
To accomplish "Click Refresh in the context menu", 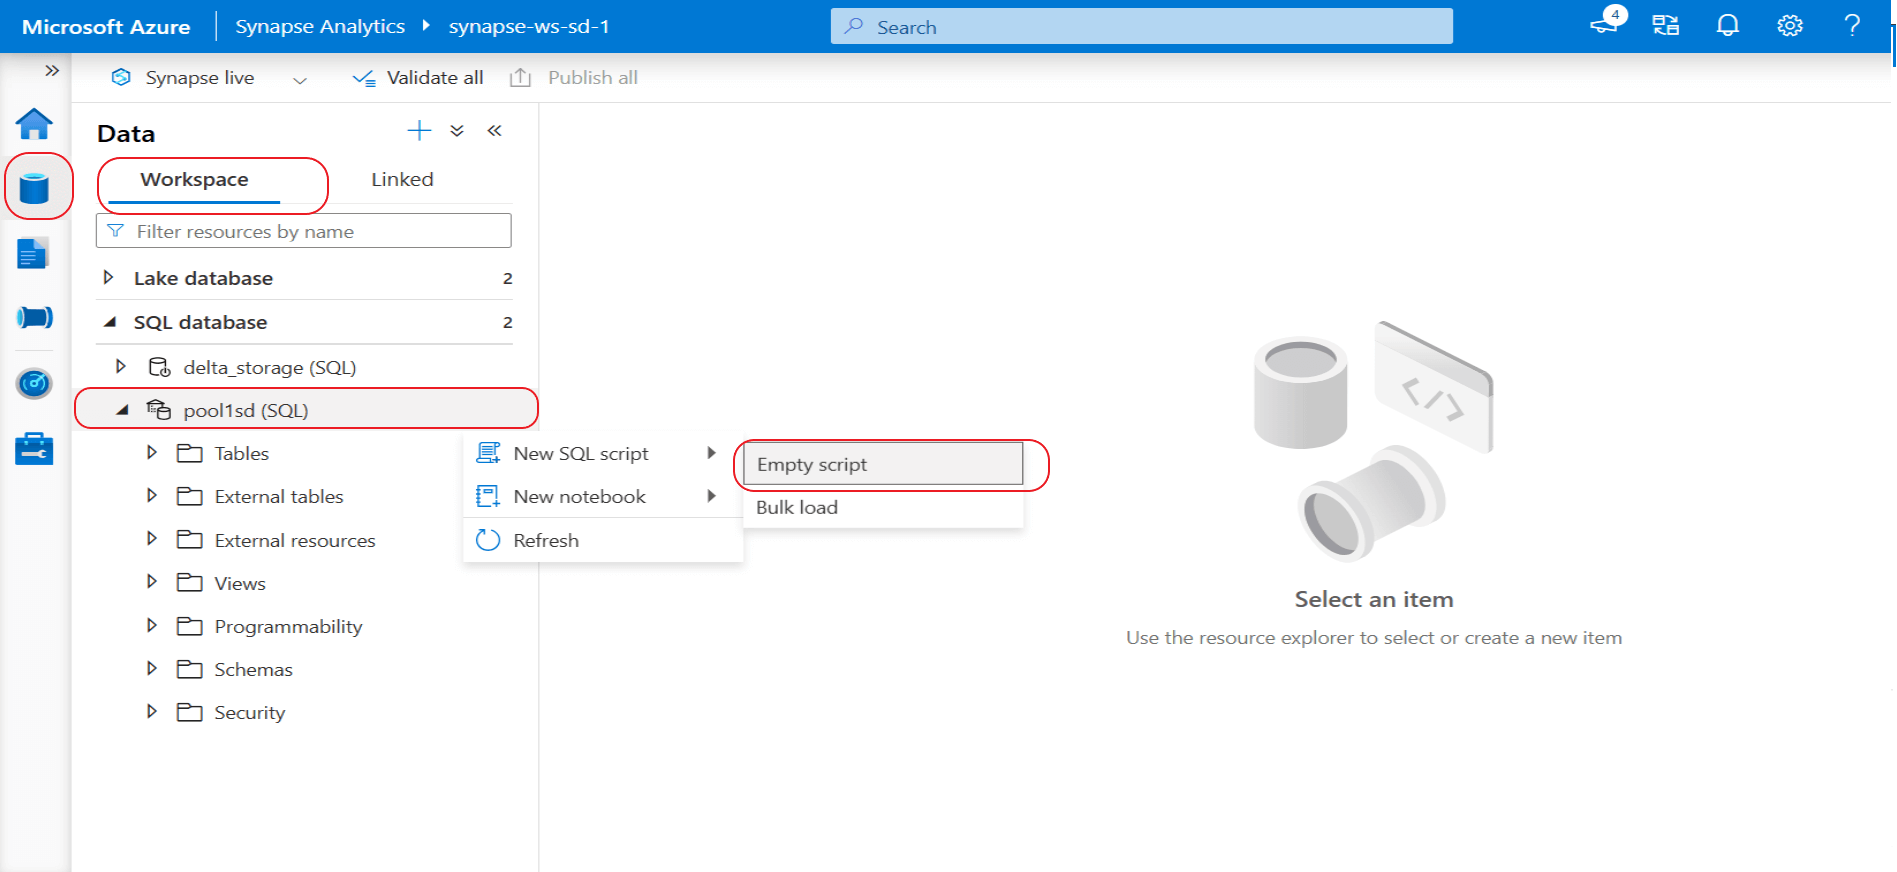I will (x=546, y=541).
